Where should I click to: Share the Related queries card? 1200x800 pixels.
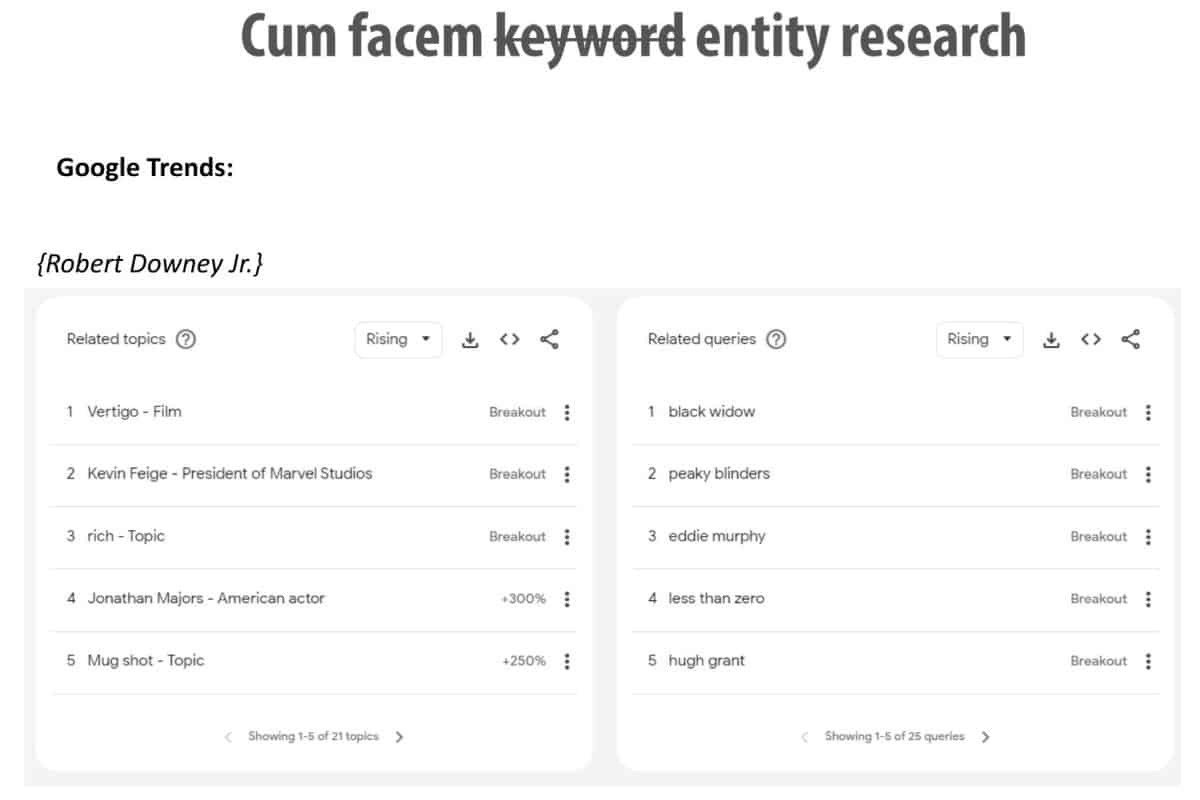tap(1130, 340)
